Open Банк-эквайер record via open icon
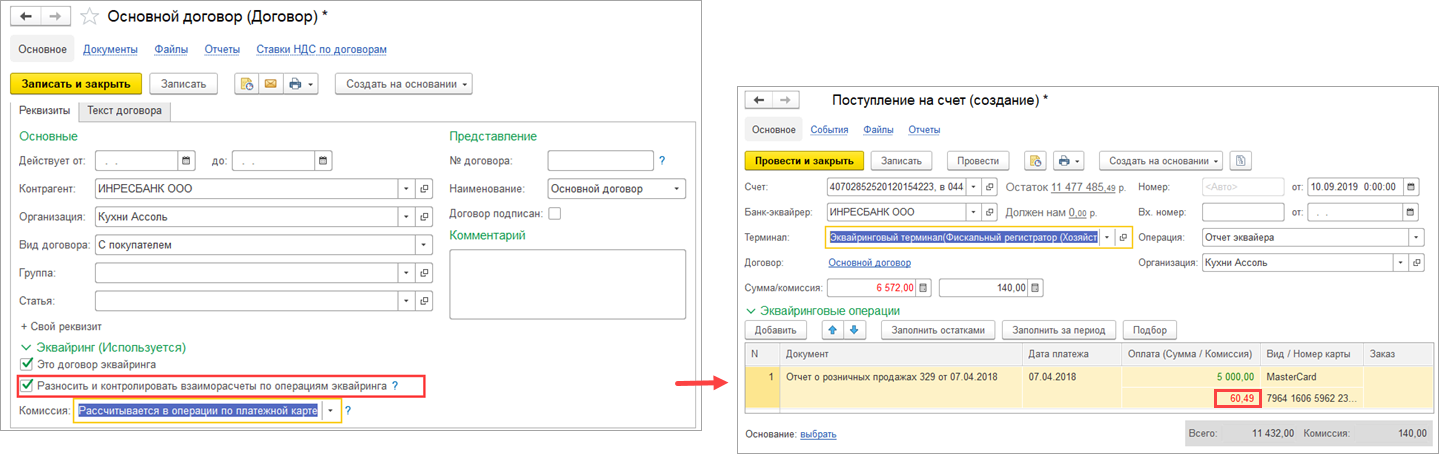The image size is (1439, 454). click(989, 212)
